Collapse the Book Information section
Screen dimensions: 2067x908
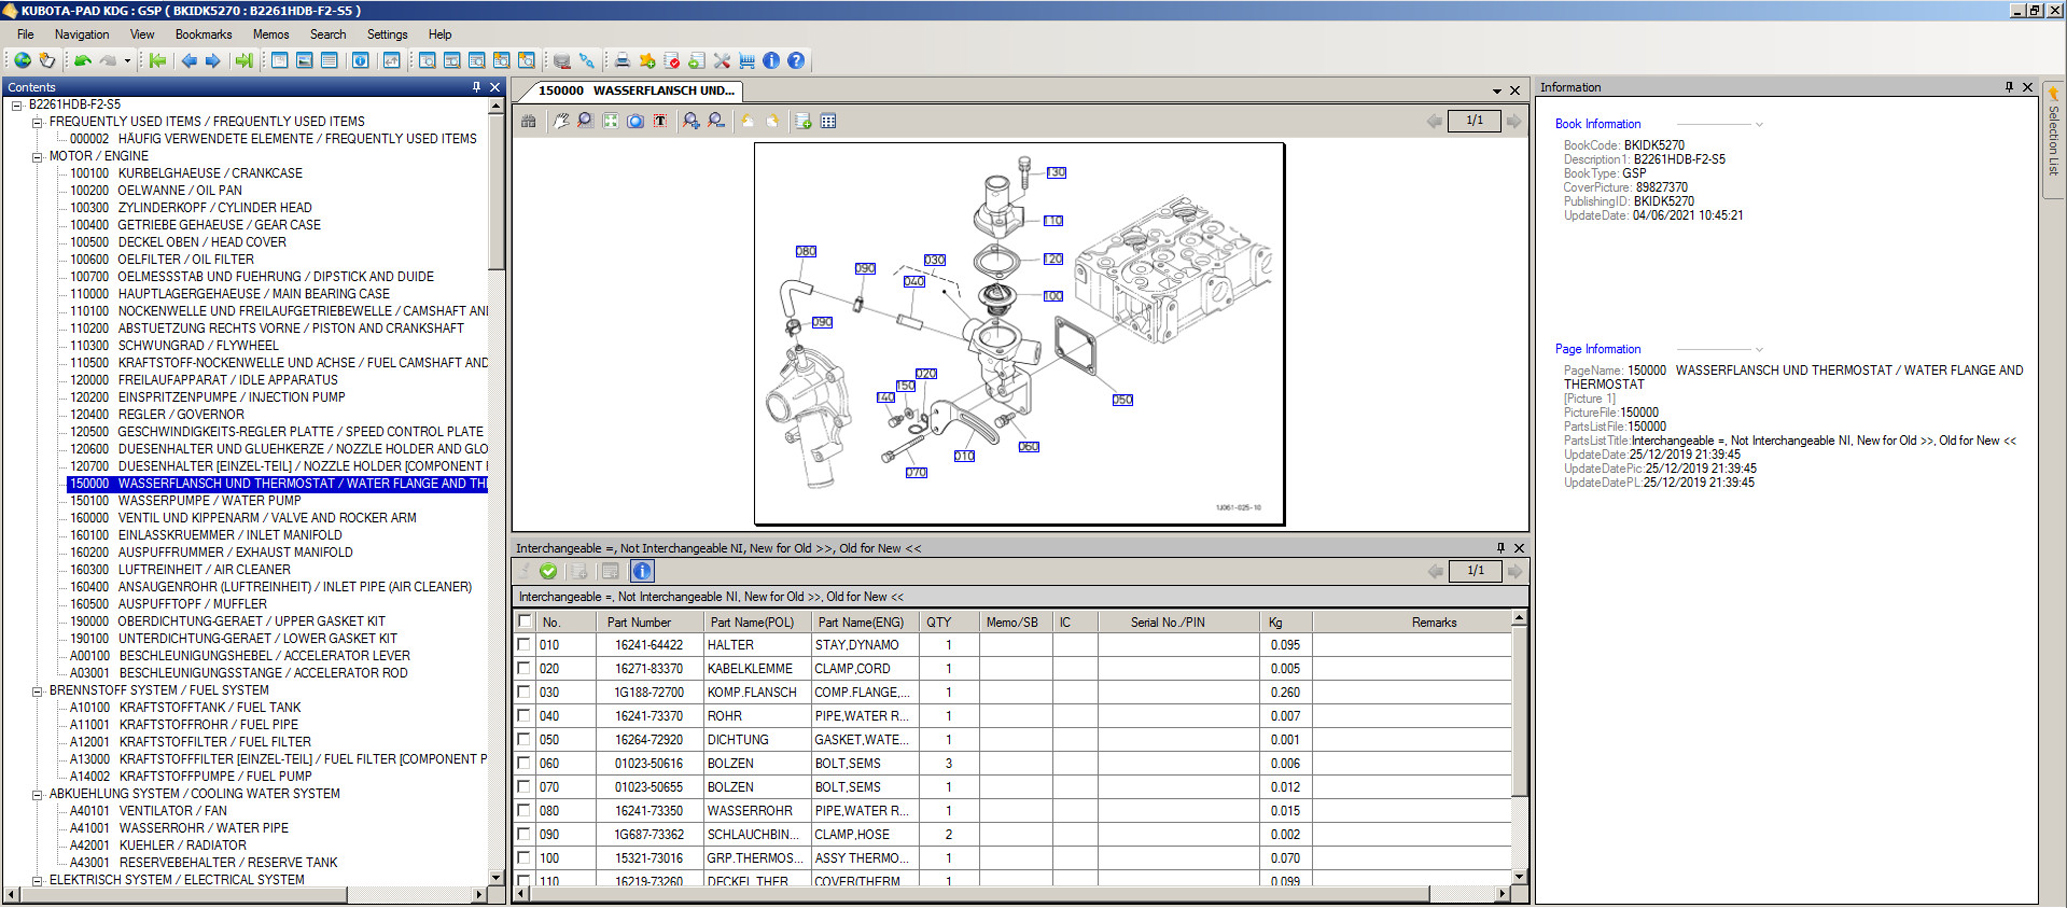click(1759, 125)
